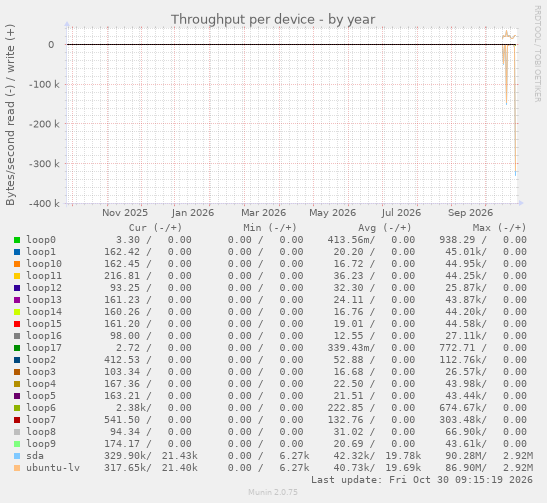Click the ubuntu-lv peach color swatch
547x503 pixels.
[x=17, y=468]
